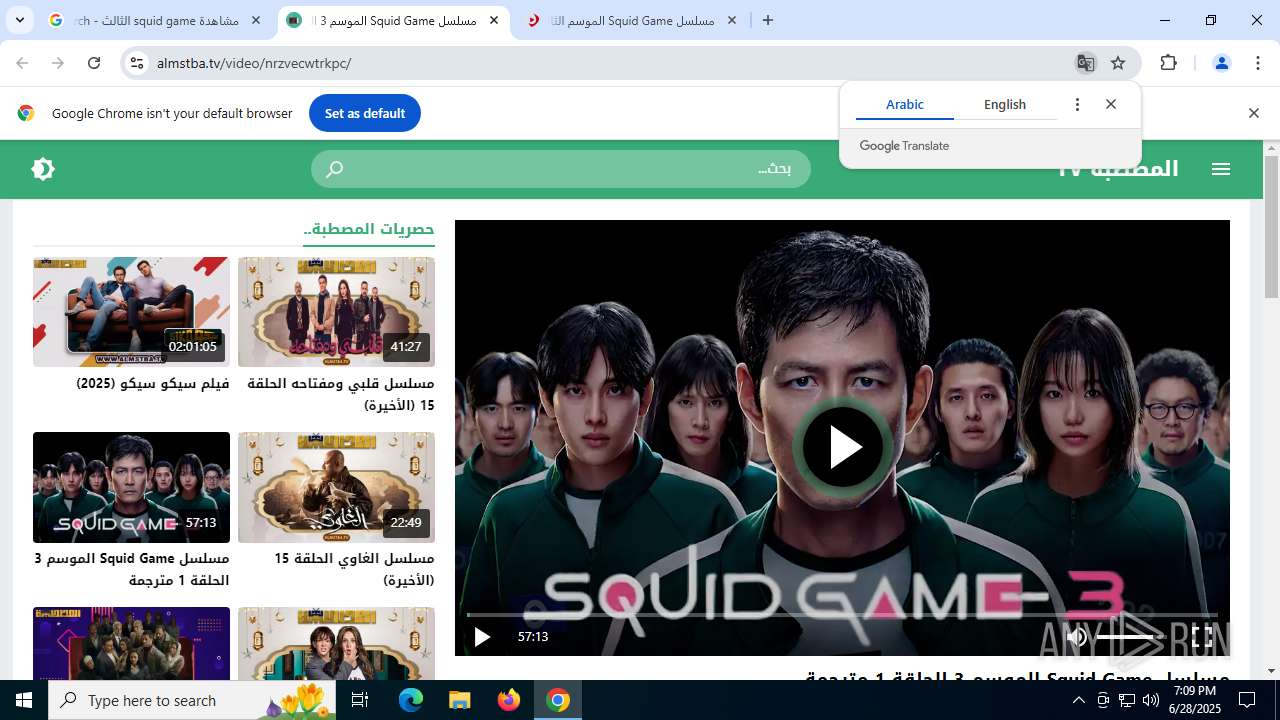
Task: Open the Windows Start menu
Action: (x=24, y=700)
